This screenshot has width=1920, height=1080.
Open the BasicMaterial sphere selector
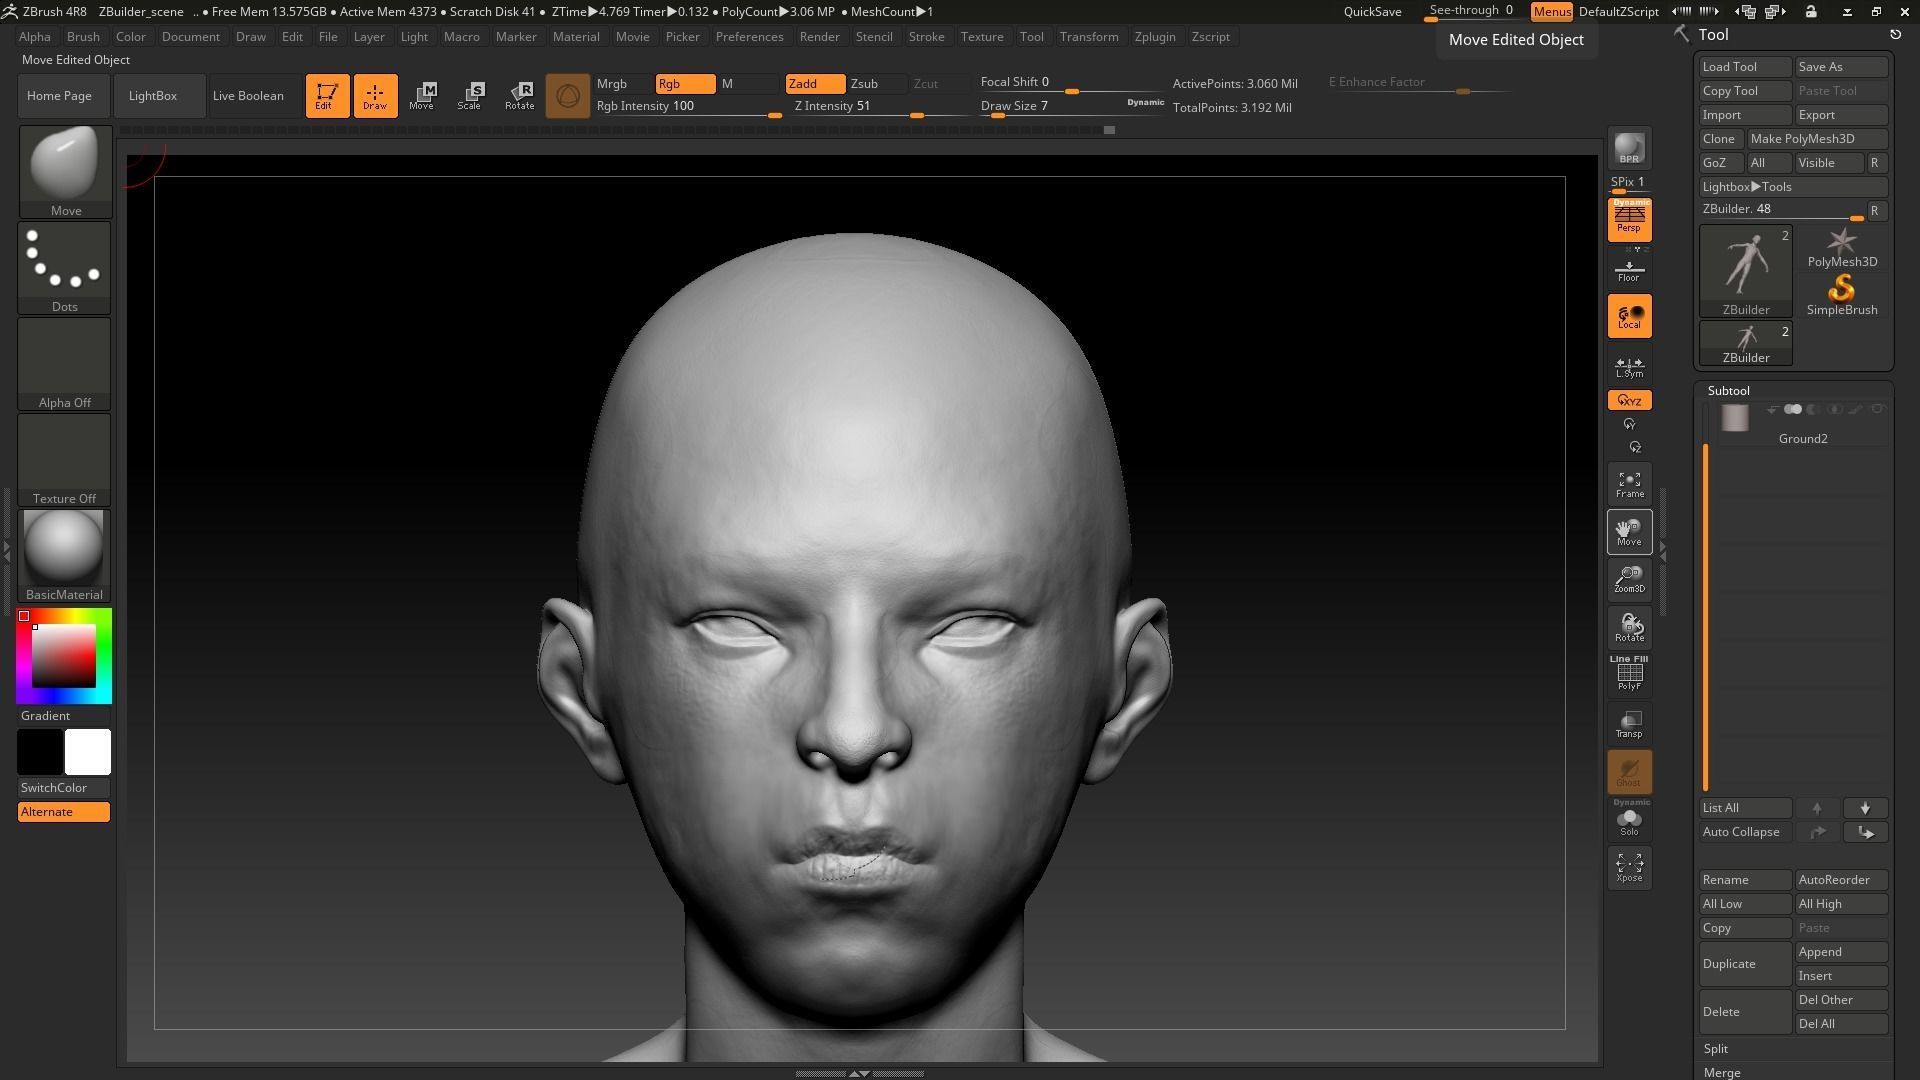pyautogui.click(x=65, y=555)
